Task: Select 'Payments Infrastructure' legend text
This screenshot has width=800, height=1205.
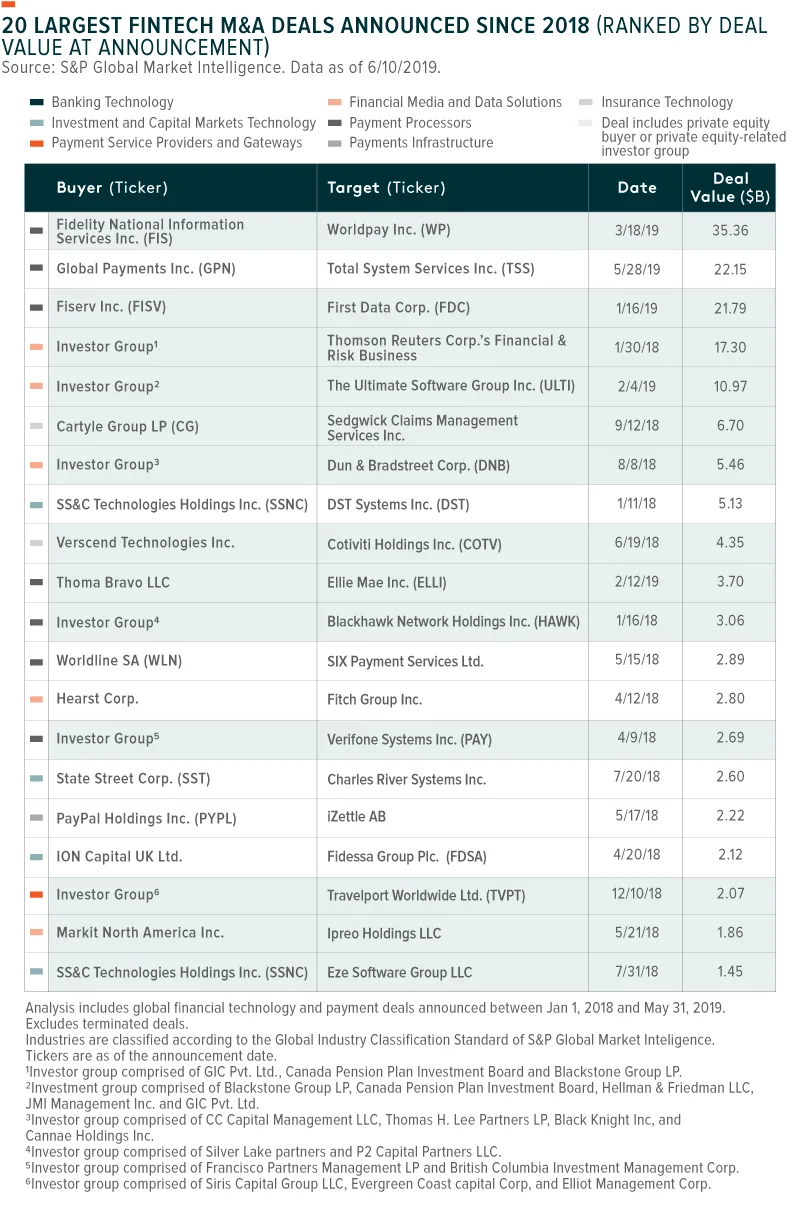Action: [x=421, y=143]
